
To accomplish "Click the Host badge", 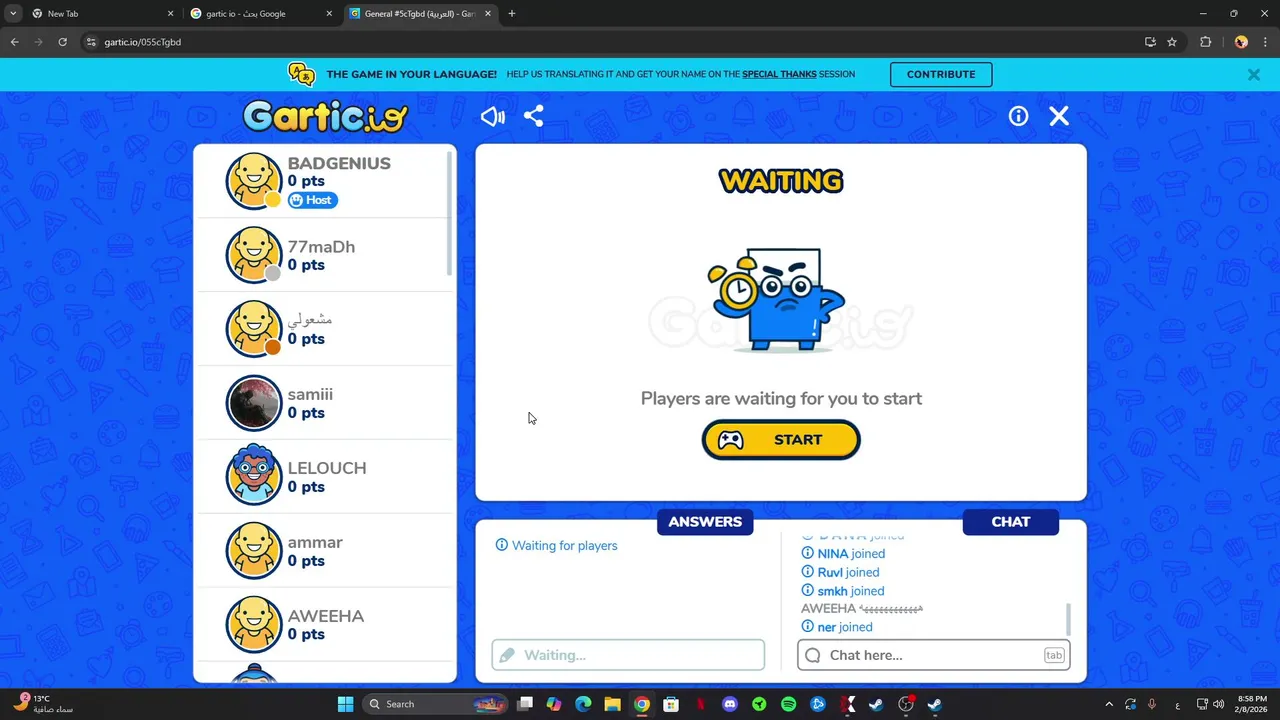I will pyautogui.click(x=313, y=200).
